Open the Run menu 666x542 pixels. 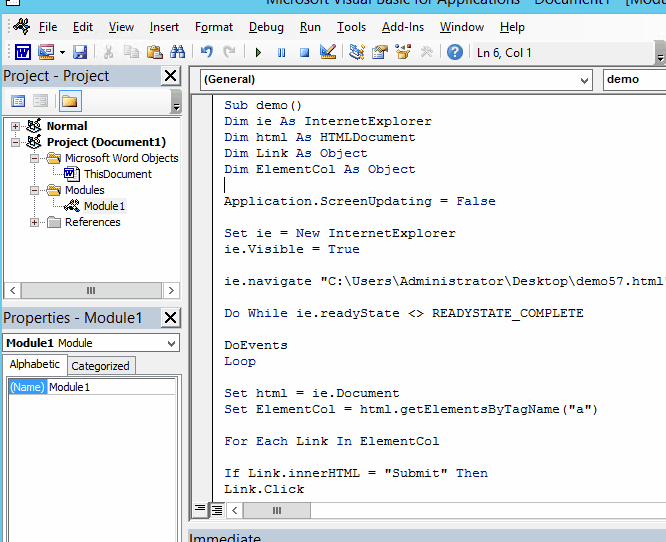[x=310, y=27]
